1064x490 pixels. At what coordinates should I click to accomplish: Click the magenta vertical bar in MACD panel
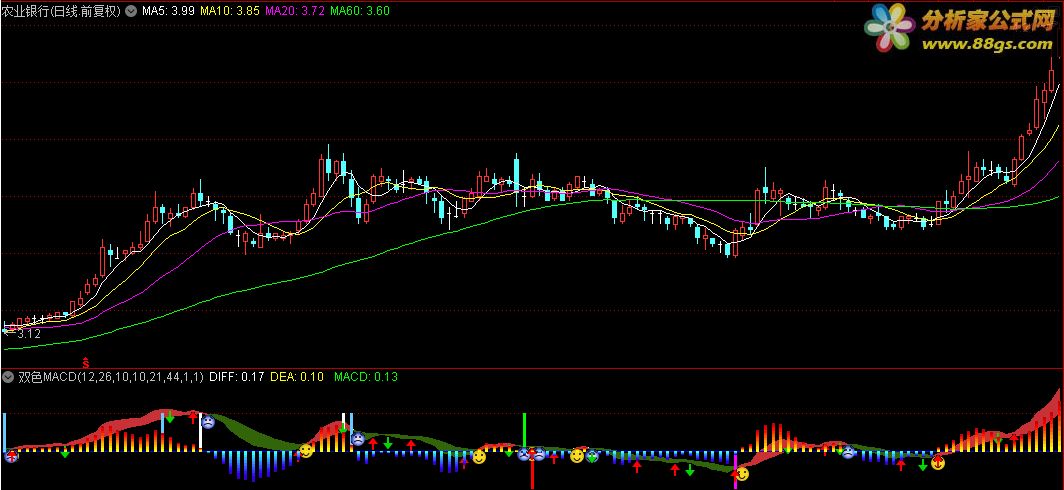click(x=736, y=470)
